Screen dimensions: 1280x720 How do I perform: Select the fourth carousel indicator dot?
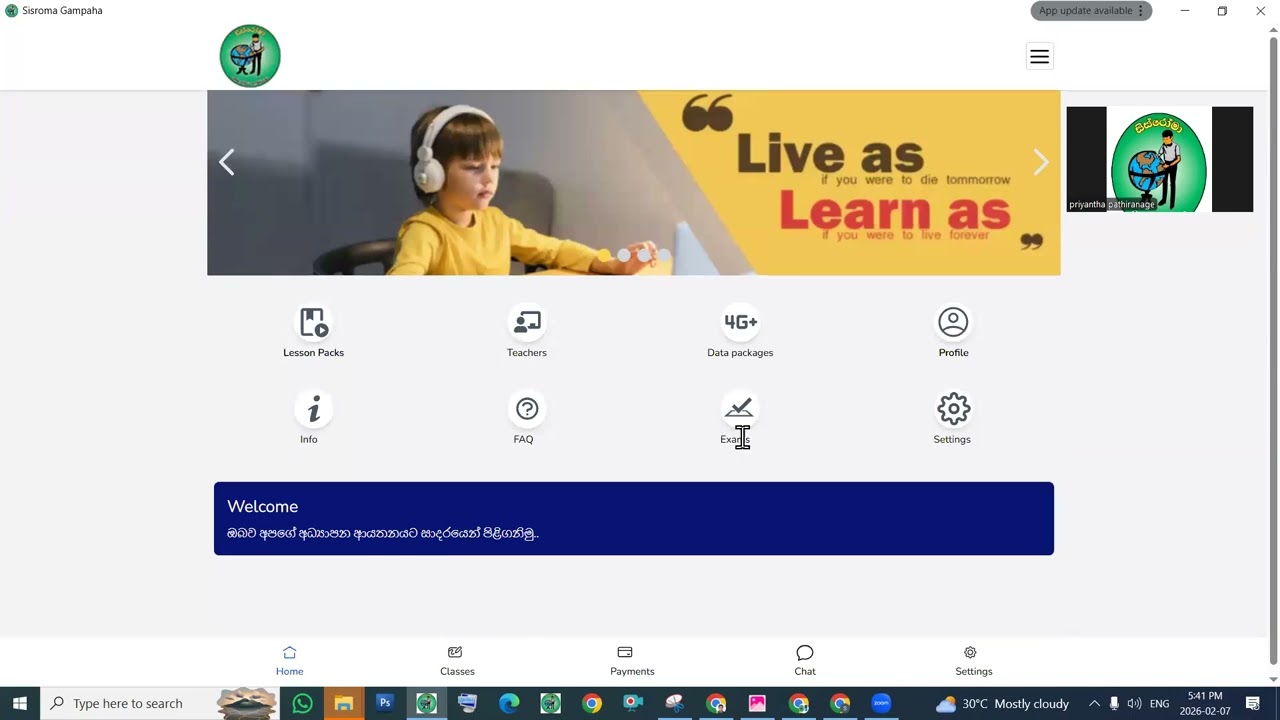tap(664, 256)
